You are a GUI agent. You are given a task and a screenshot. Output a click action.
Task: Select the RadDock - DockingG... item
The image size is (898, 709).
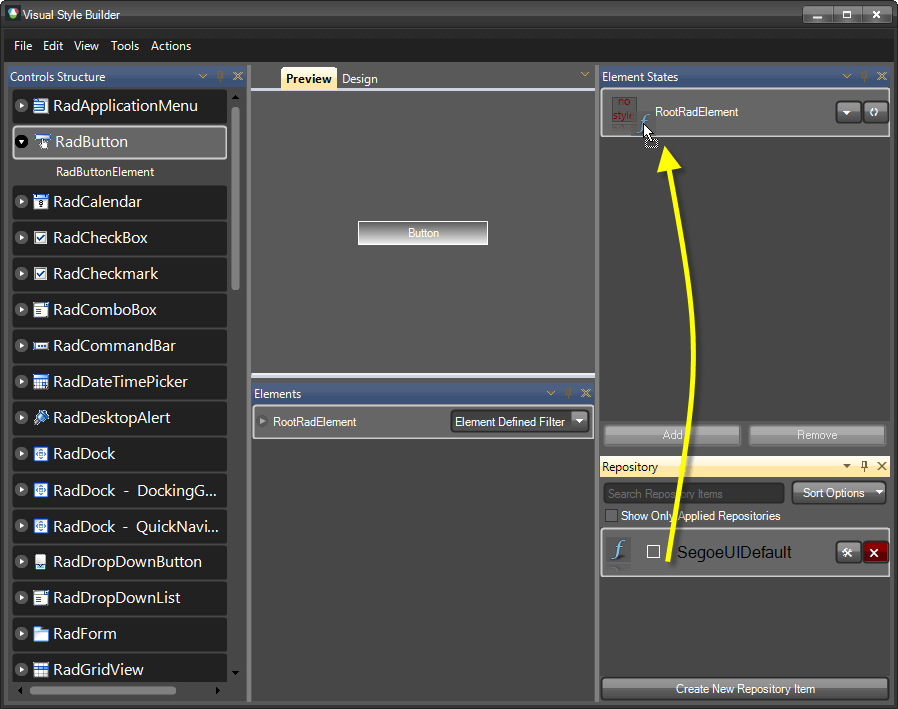coord(120,490)
